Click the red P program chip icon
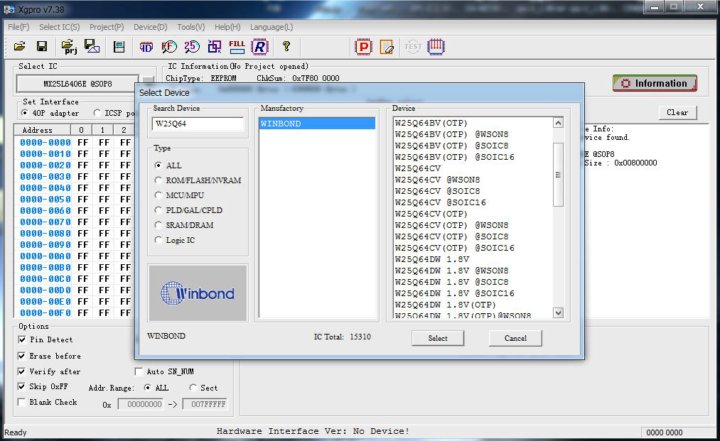 click(x=363, y=46)
